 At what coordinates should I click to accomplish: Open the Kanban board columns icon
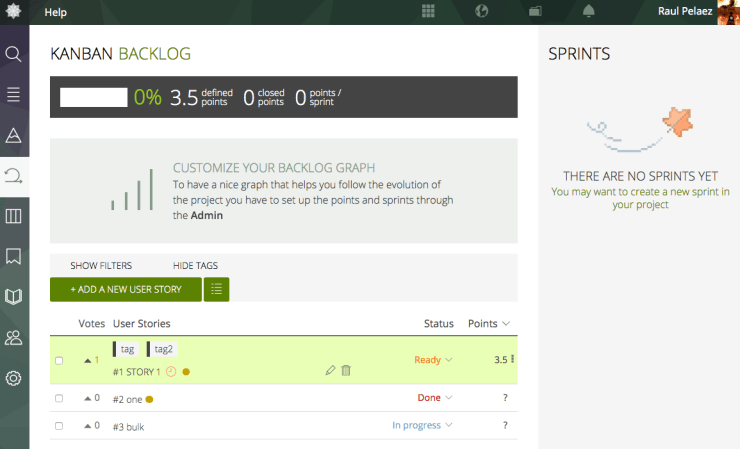(x=14, y=216)
